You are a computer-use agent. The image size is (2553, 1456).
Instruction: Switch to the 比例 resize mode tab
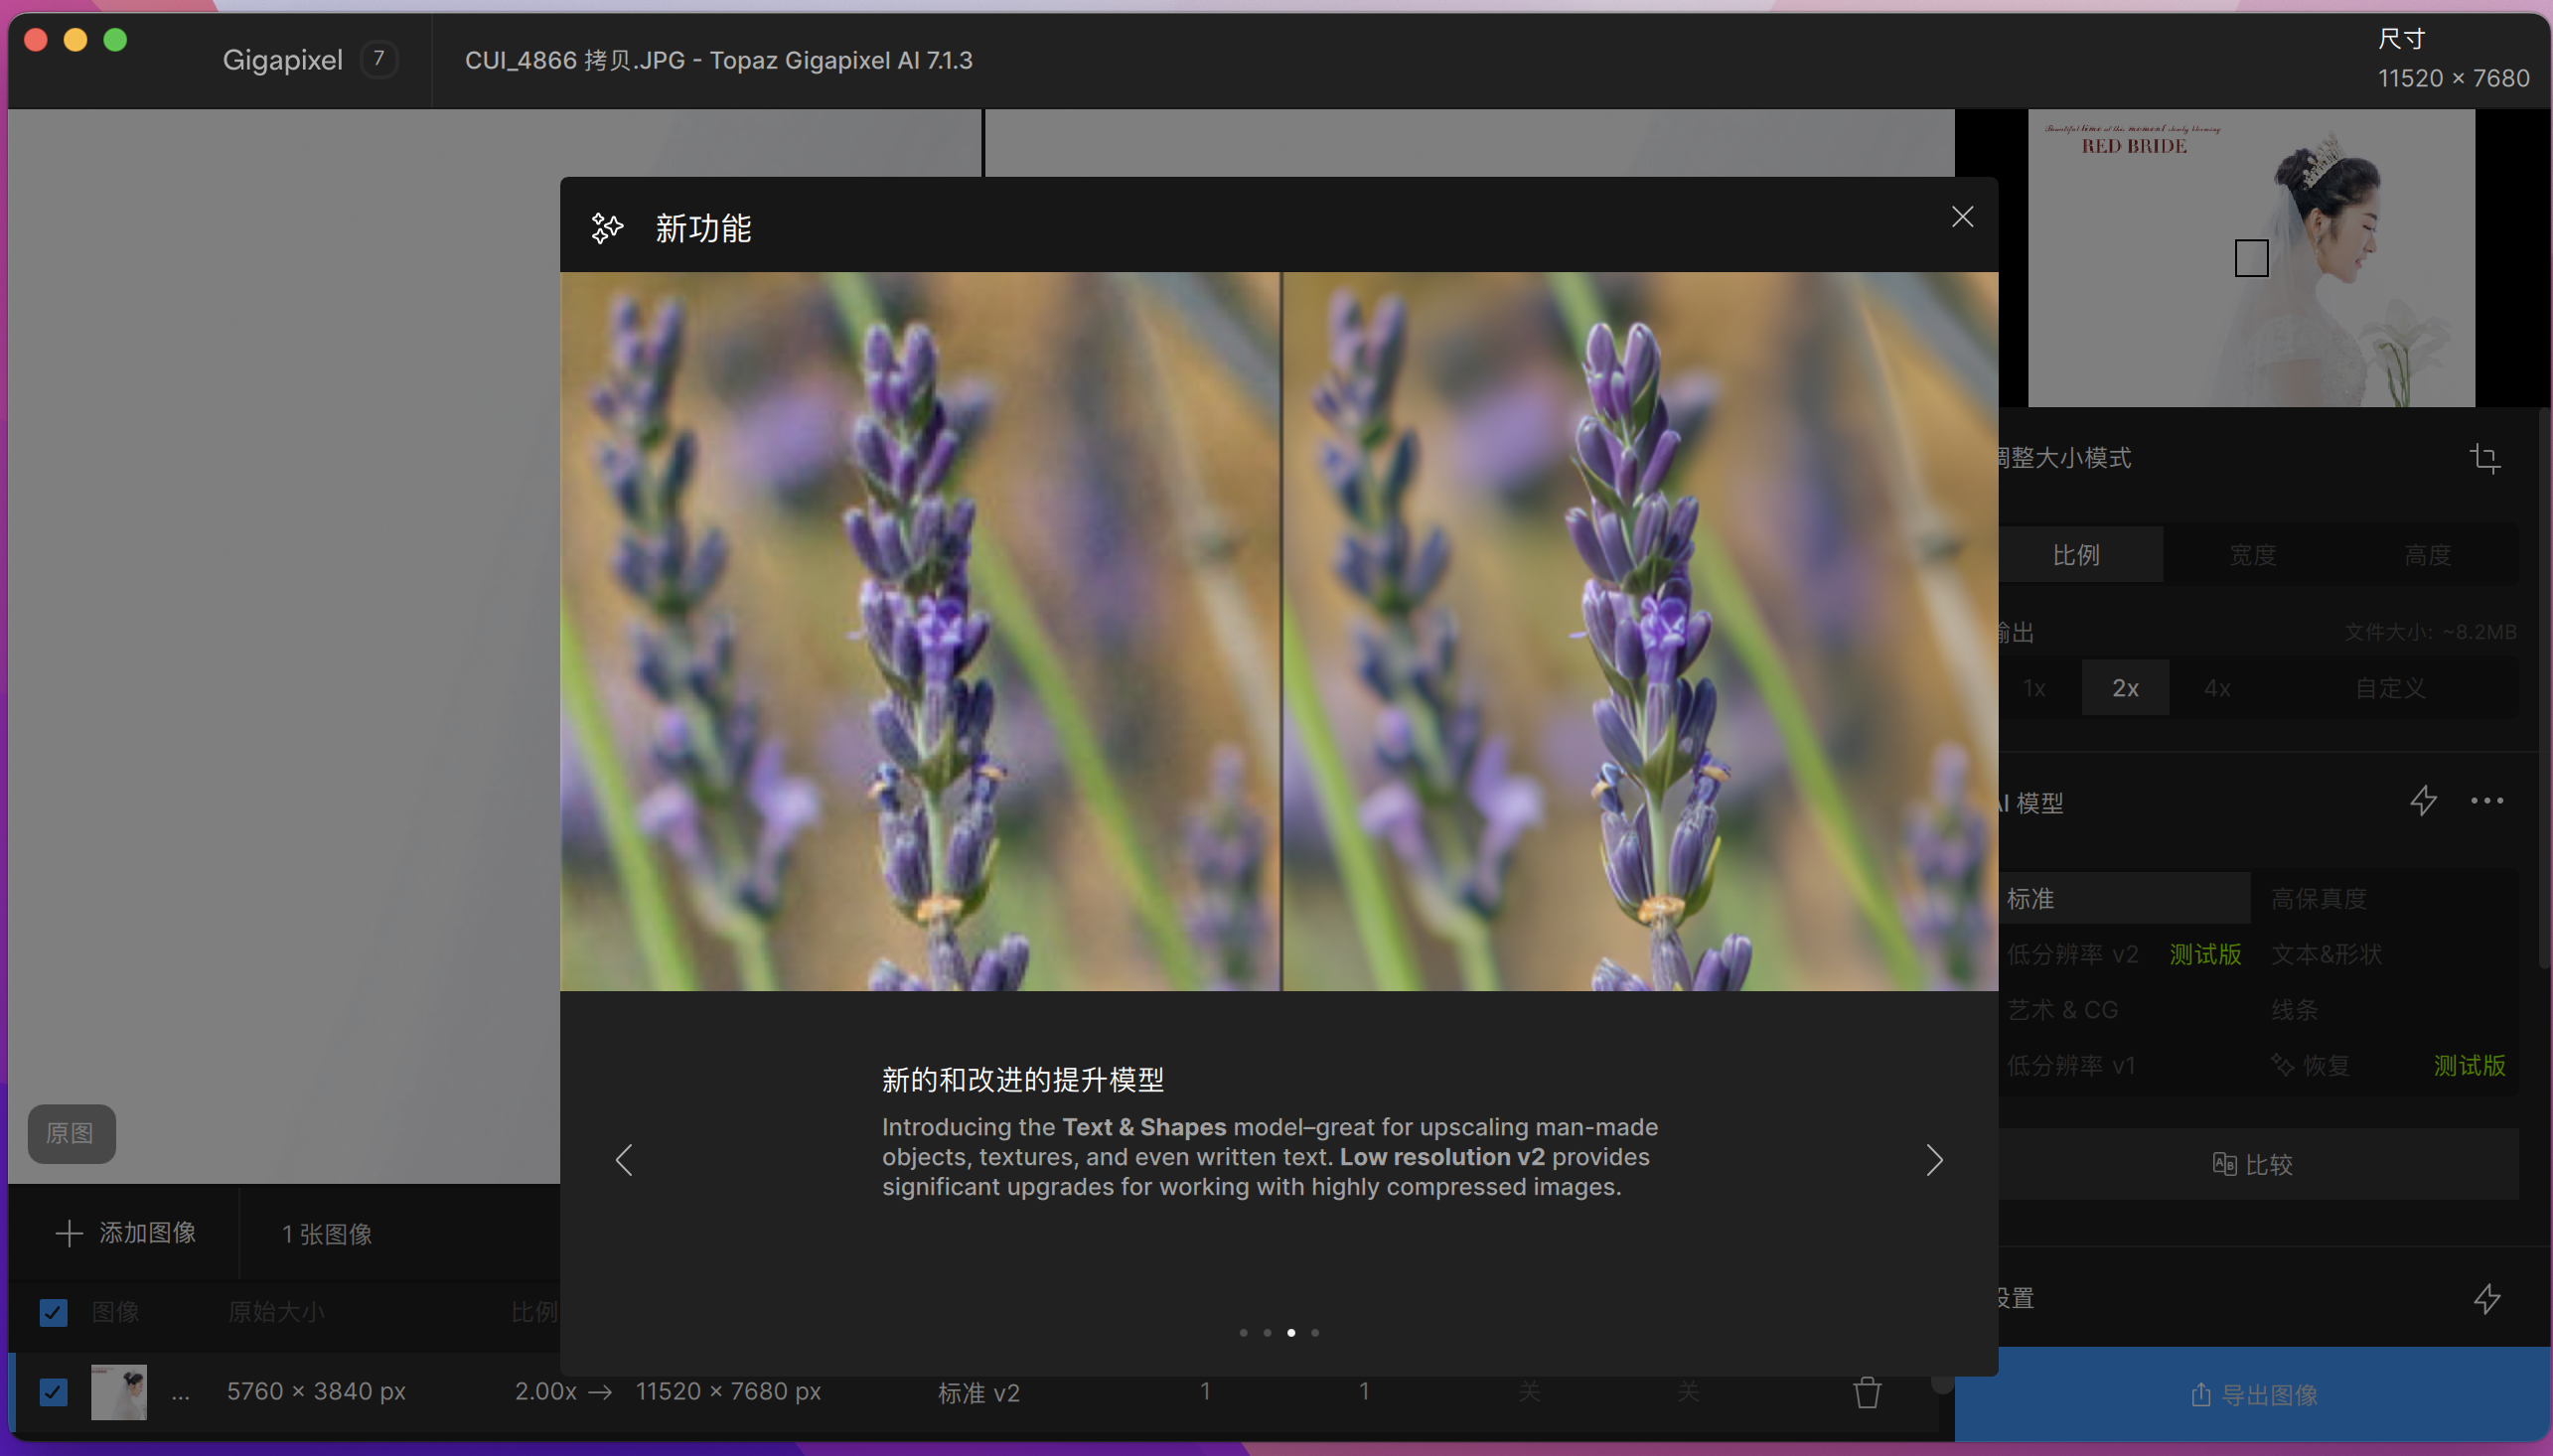tap(2076, 555)
